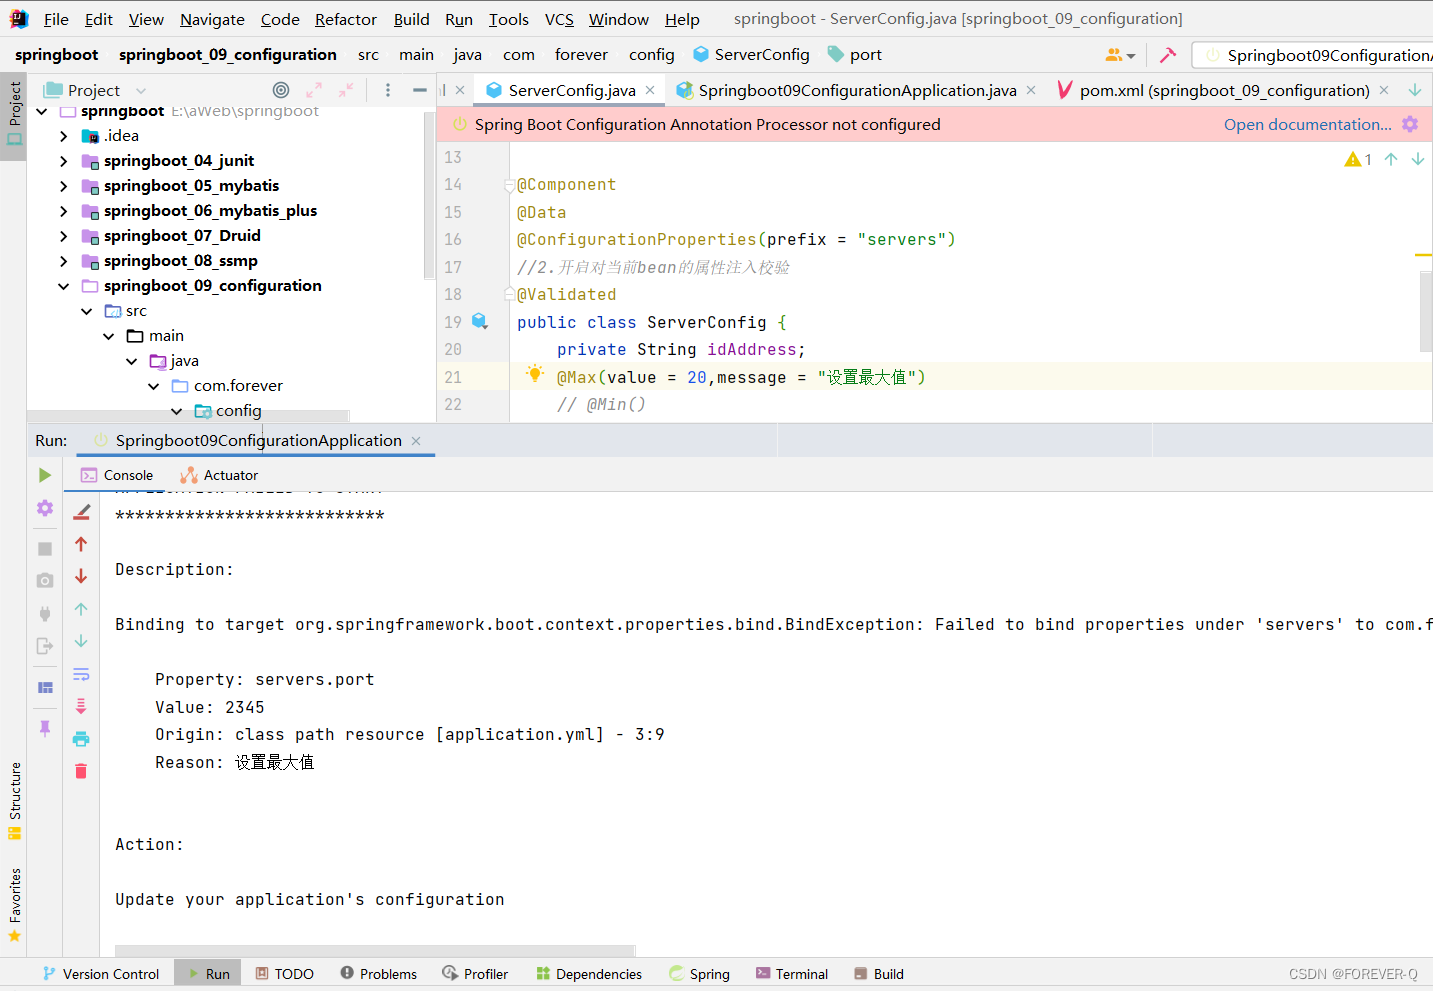
Task: Print console contents with the printer icon
Action: point(81,739)
